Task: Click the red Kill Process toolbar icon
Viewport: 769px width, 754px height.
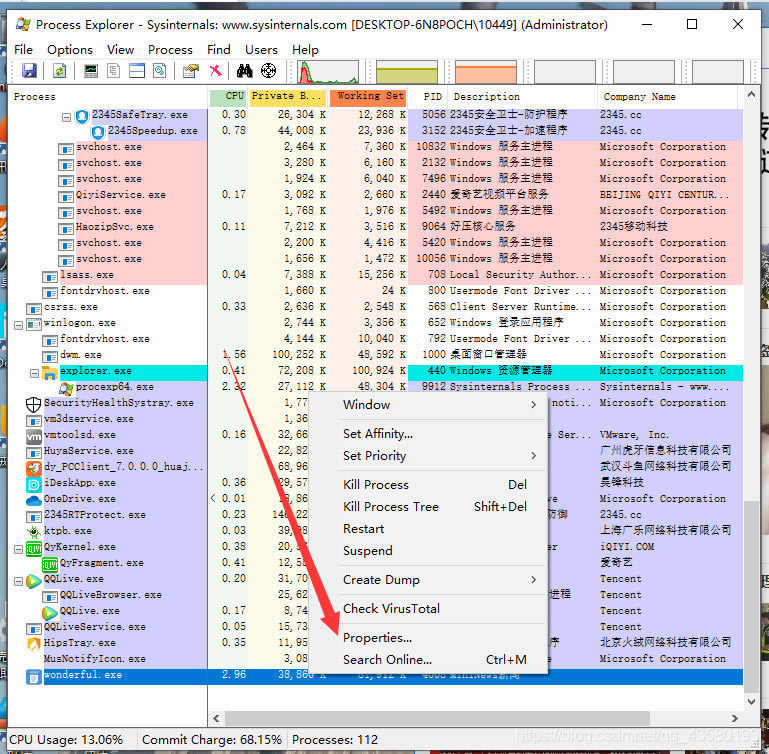Action: tap(215, 71)
